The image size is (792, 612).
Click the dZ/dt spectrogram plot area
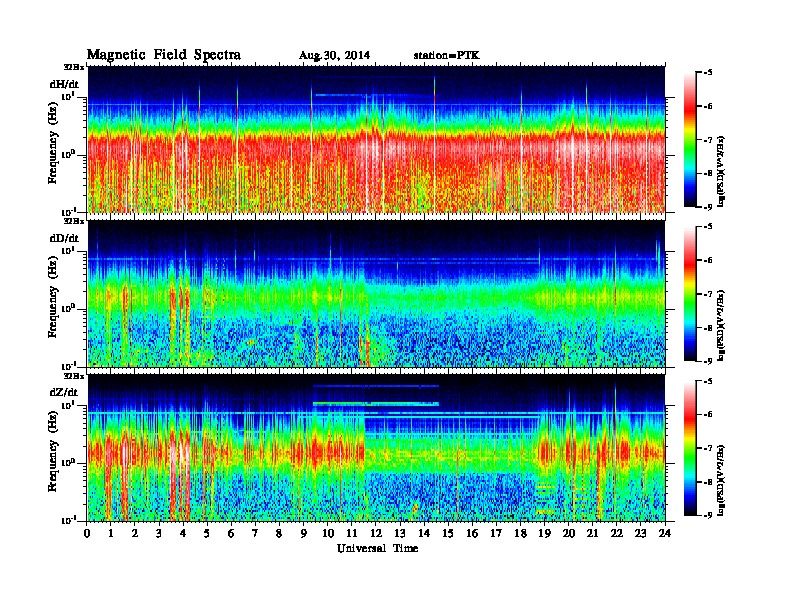376,448
